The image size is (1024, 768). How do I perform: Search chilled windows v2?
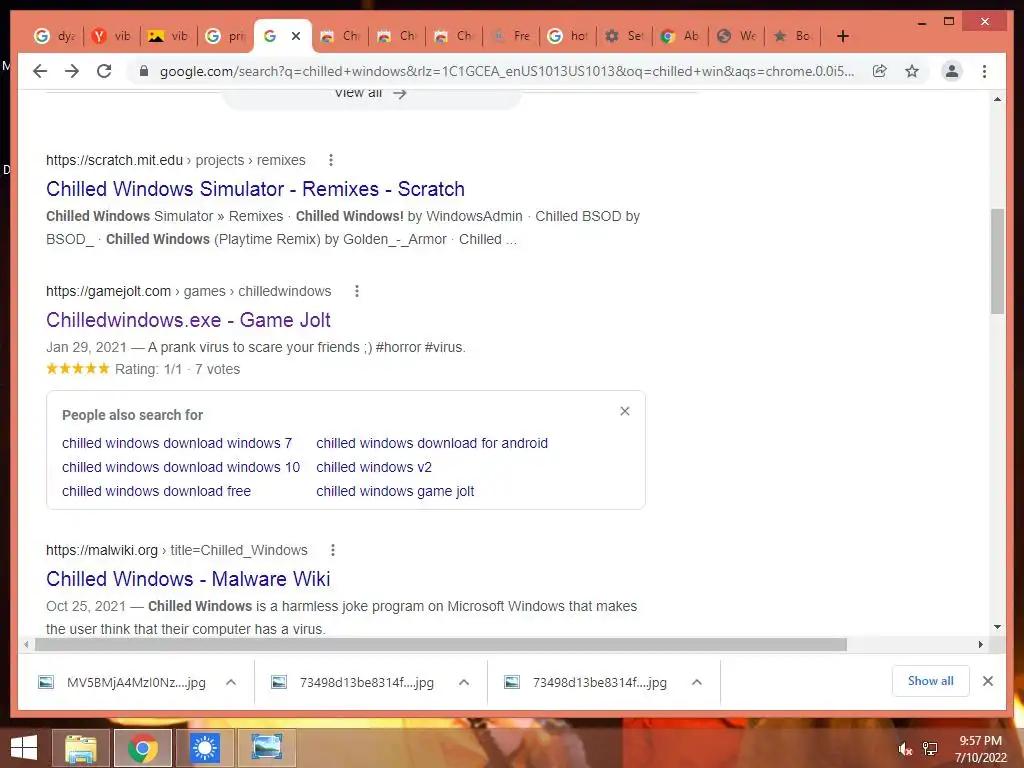(374, 467)
